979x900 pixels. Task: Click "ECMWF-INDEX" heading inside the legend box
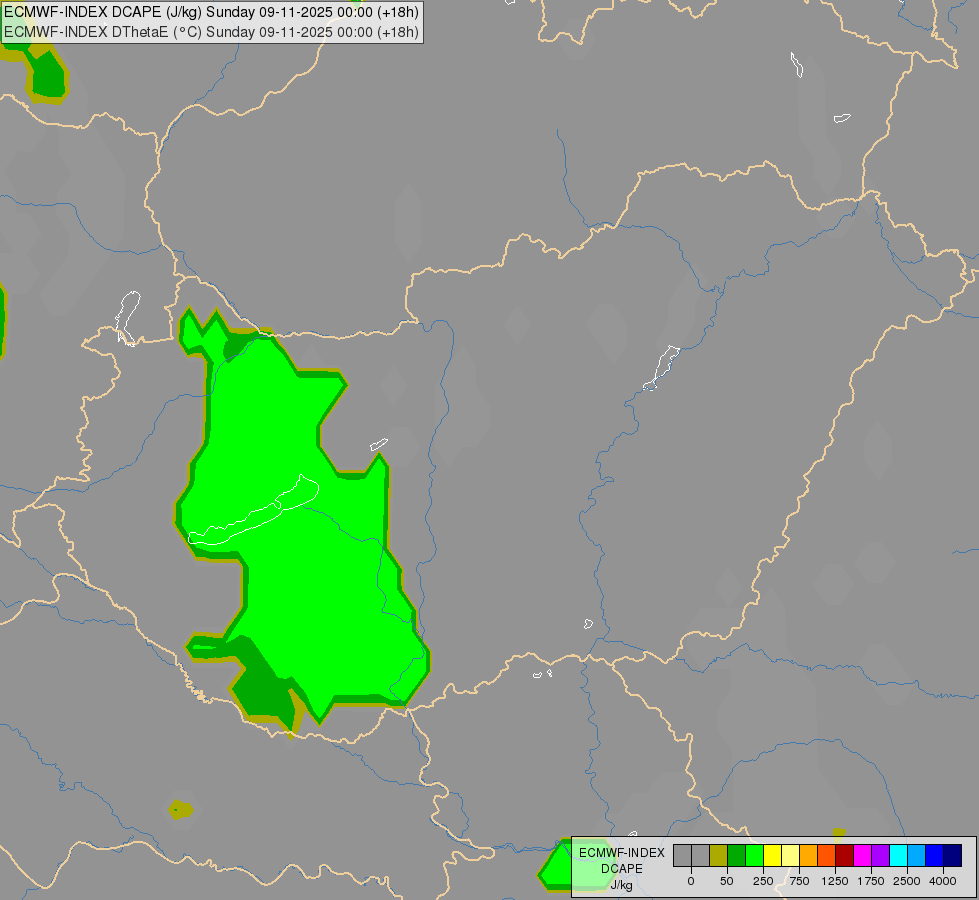[622, 853]
